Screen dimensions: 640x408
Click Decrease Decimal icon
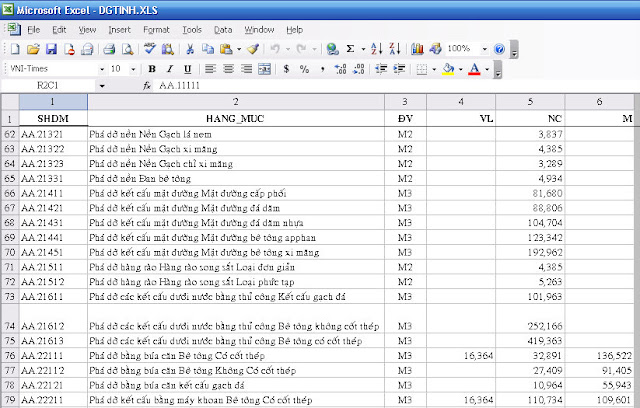click(359, 69)
